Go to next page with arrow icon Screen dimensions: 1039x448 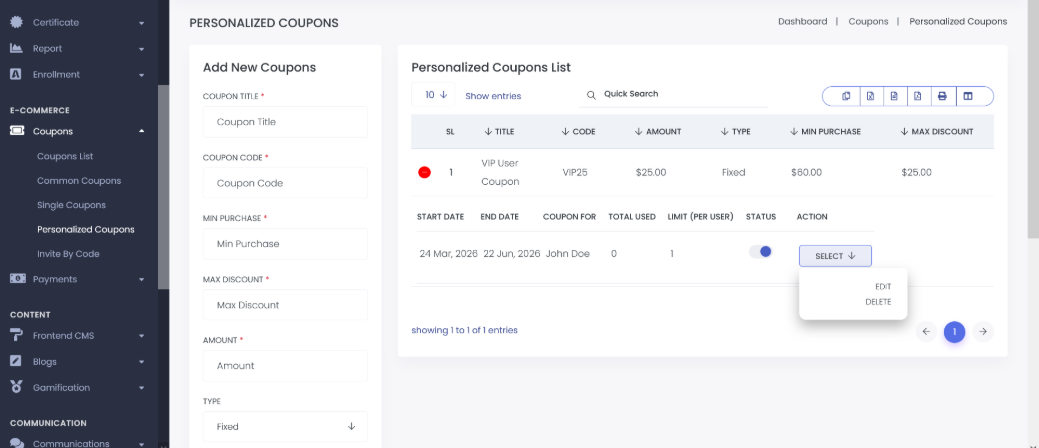coord(983,331)
